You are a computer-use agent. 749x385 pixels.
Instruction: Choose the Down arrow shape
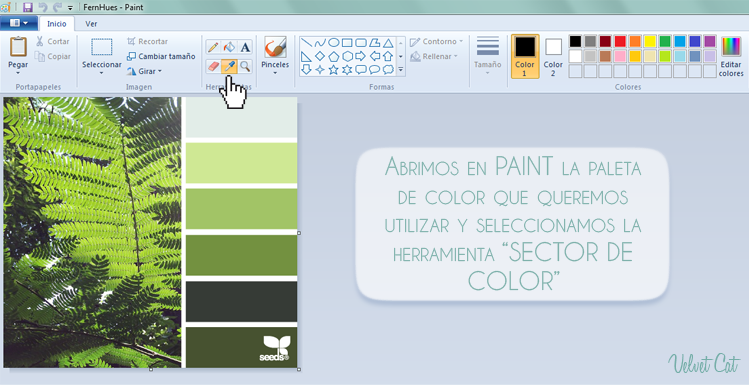point(306,70)
